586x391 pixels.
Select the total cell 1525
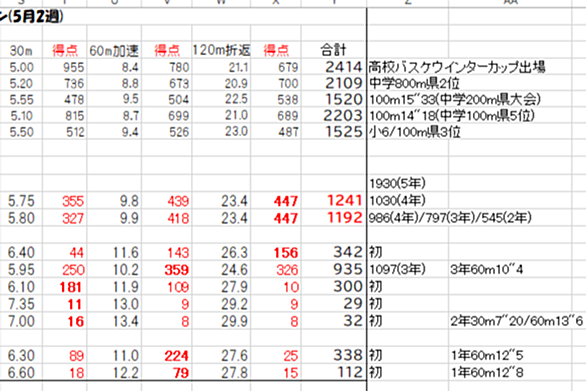point(344,132)
